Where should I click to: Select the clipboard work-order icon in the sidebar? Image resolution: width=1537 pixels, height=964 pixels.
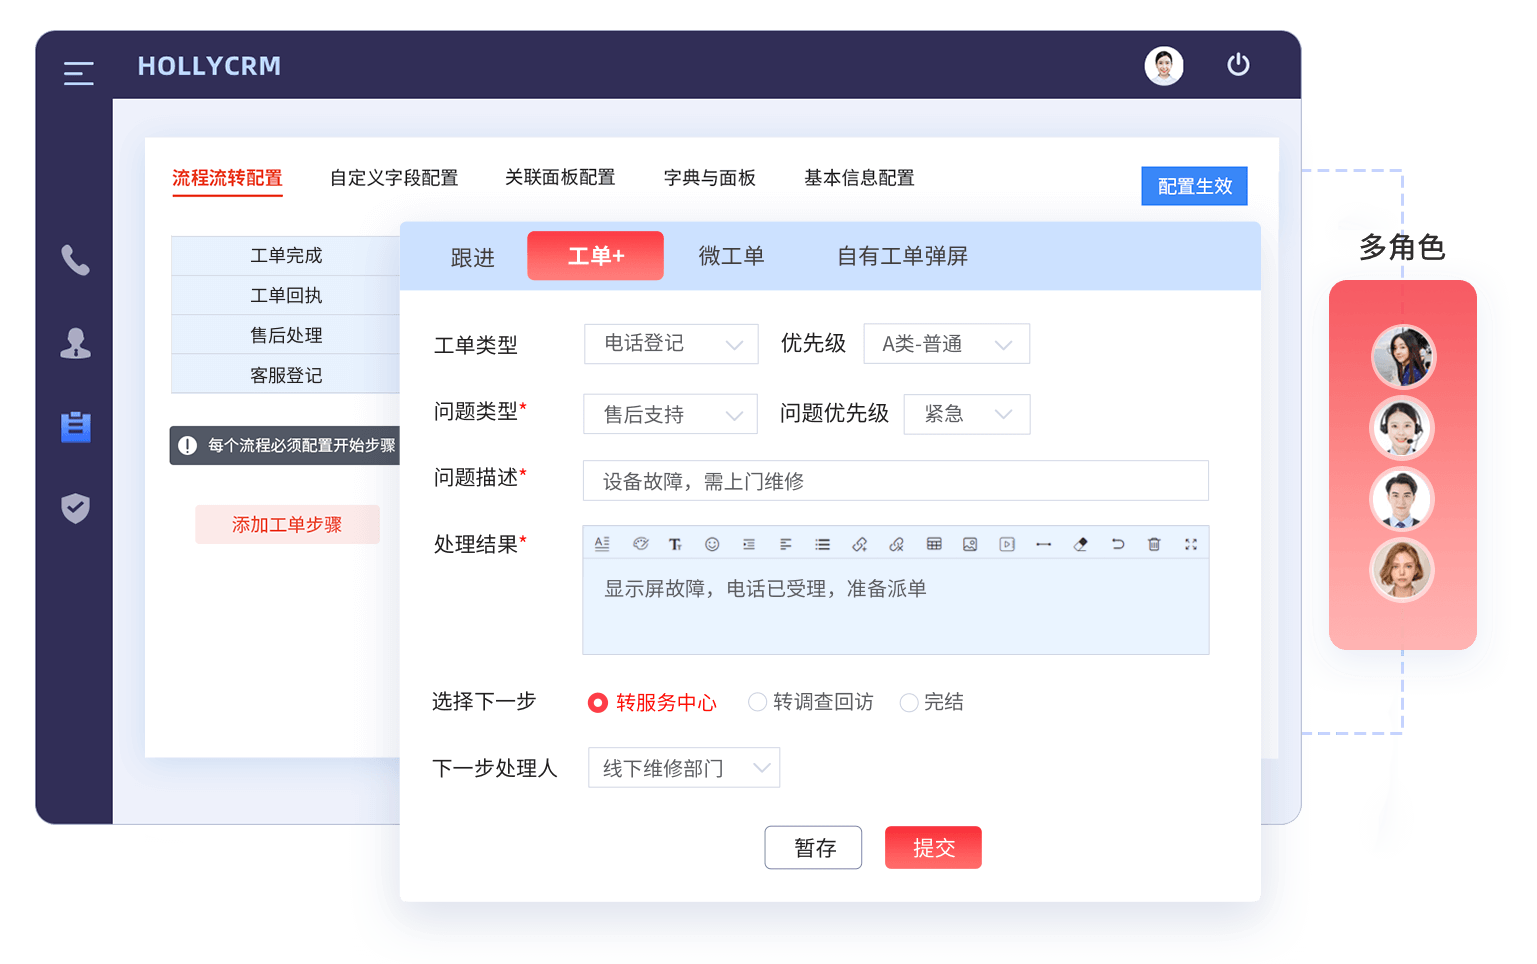pyautogui.click(x=76, y=427)
